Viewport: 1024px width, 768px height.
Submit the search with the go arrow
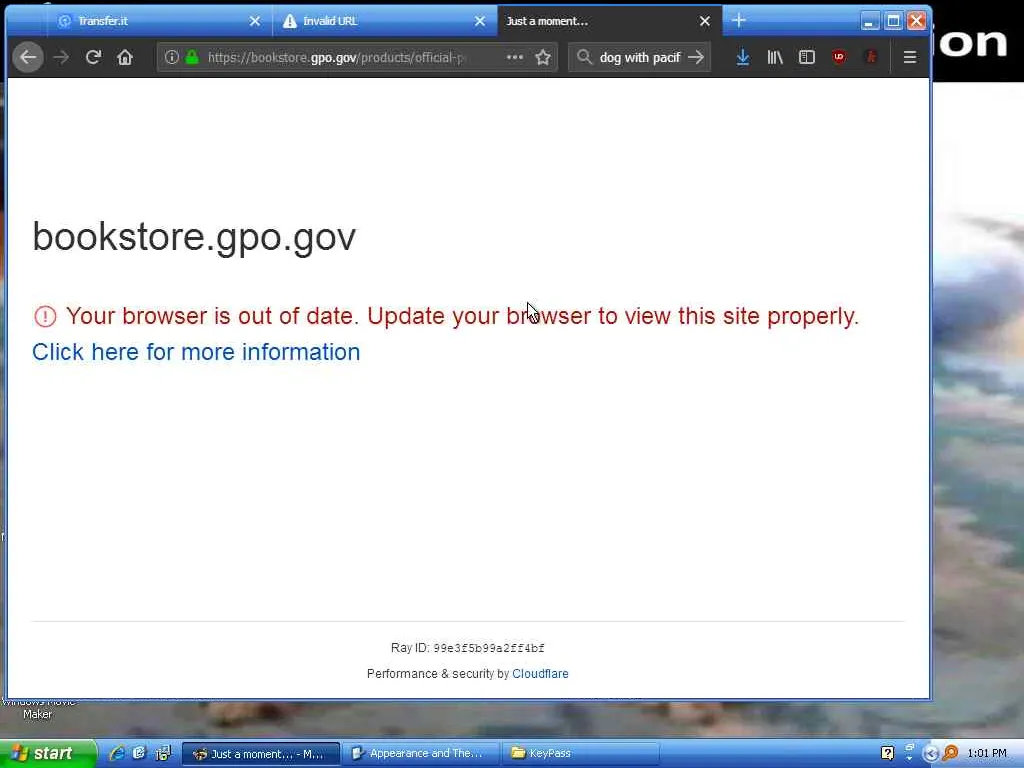pyautogui.click(x=696, y=57)
